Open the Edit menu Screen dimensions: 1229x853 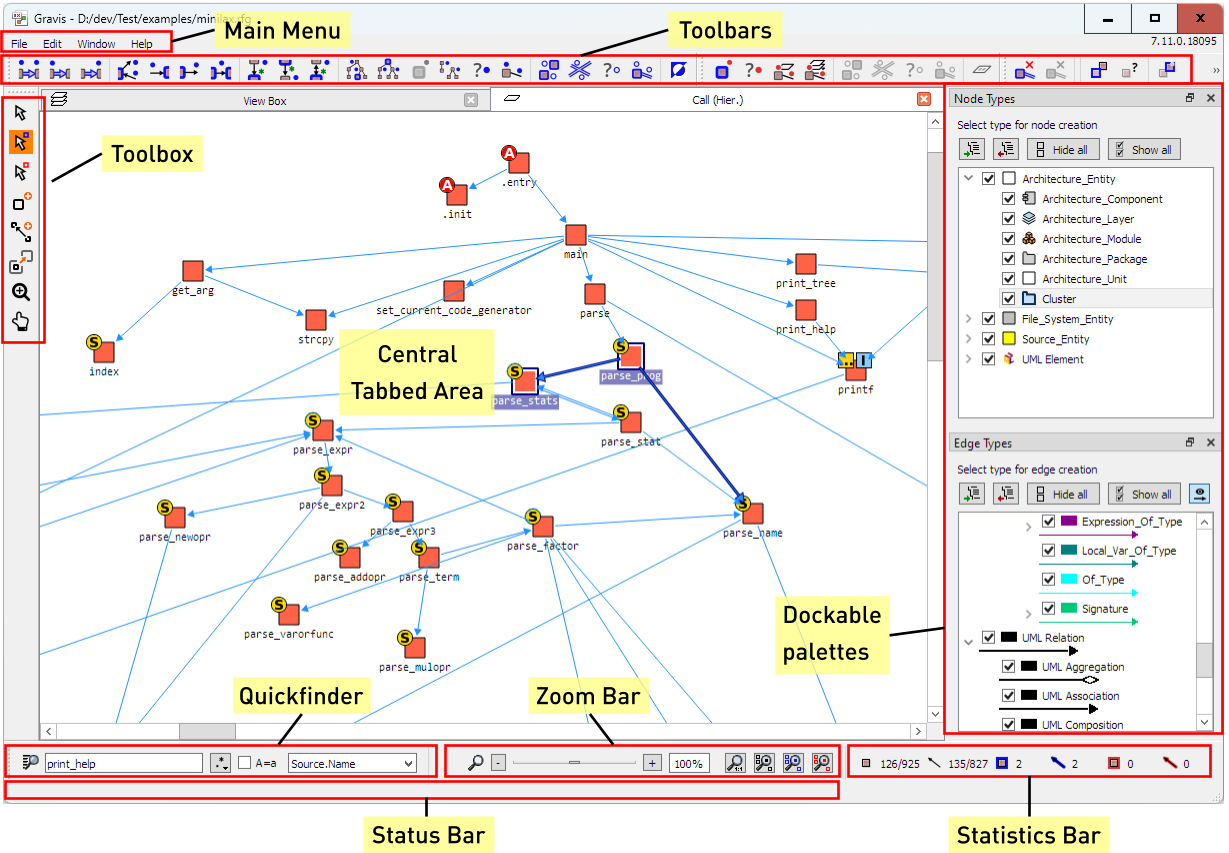coord(52,44)
